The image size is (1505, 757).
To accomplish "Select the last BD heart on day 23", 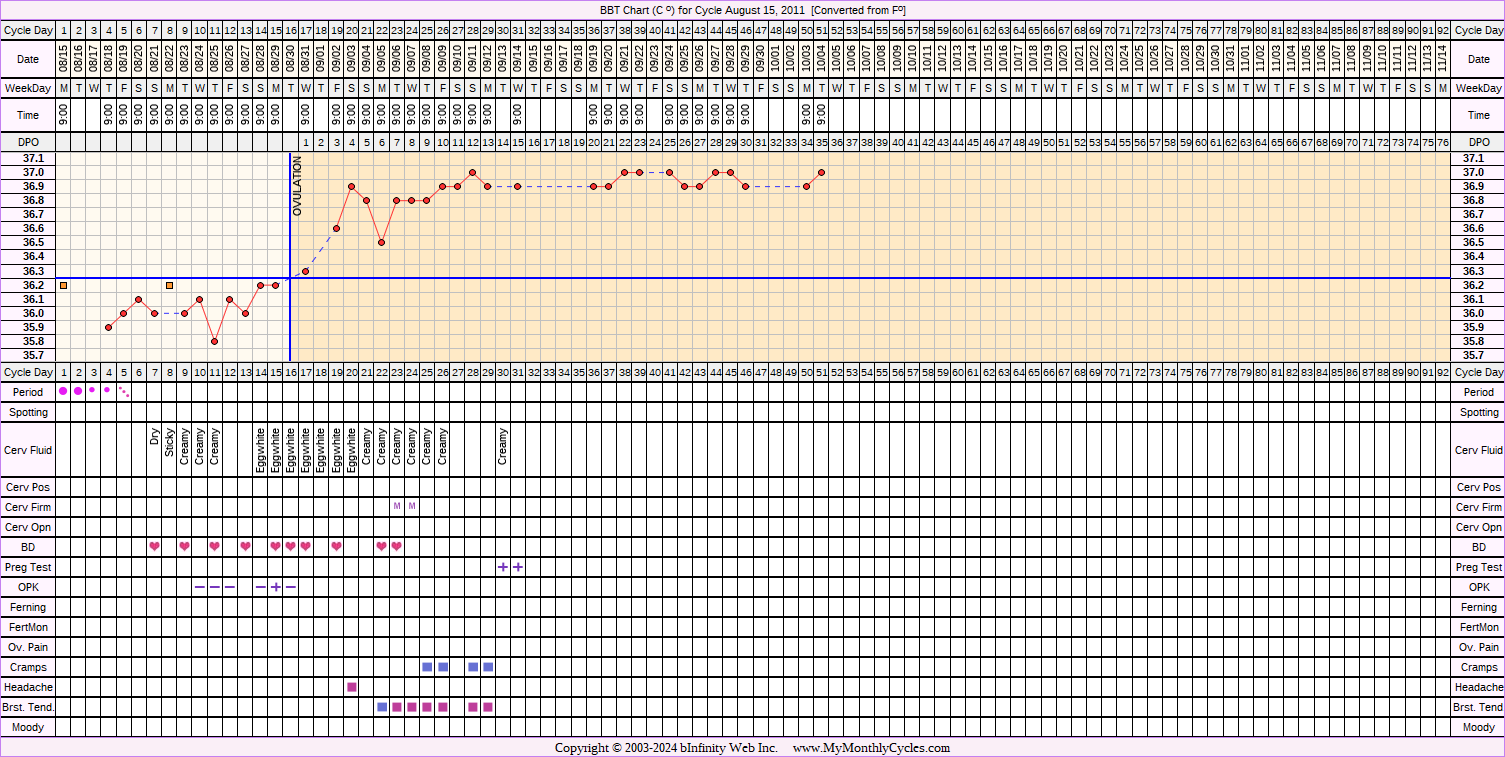I will (x=397, y=546).
